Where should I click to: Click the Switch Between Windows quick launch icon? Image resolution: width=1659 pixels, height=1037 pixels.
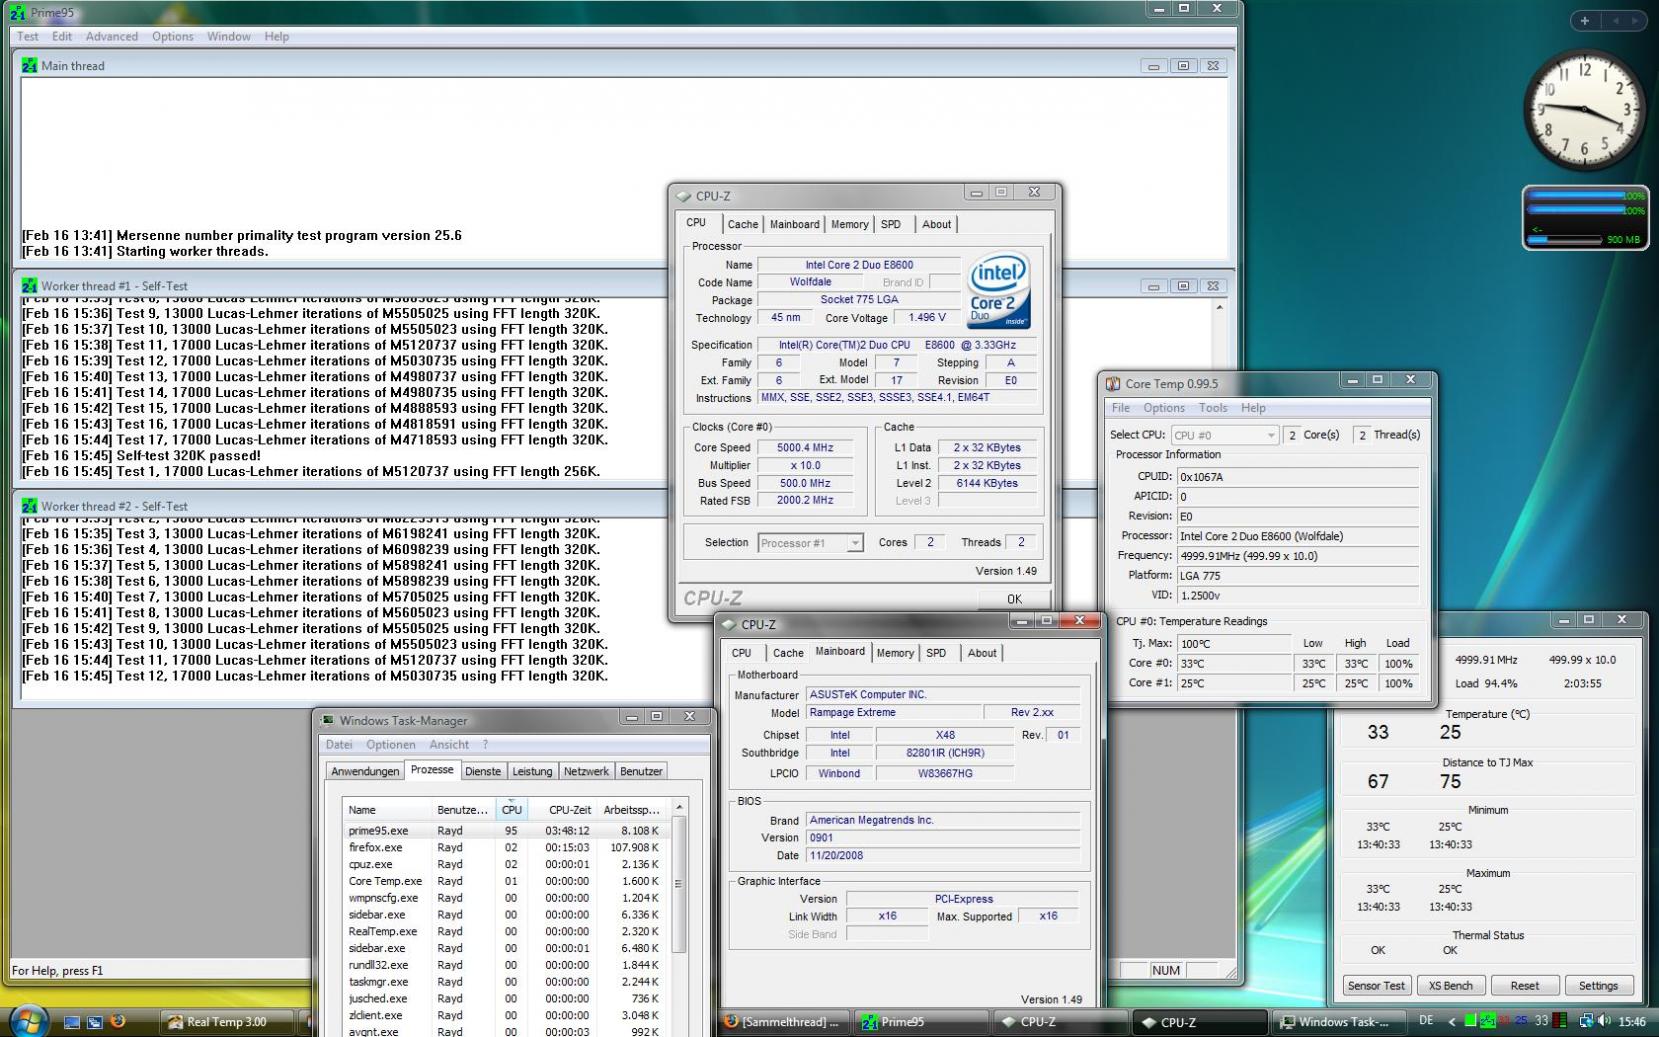(x=95, y=1022)
